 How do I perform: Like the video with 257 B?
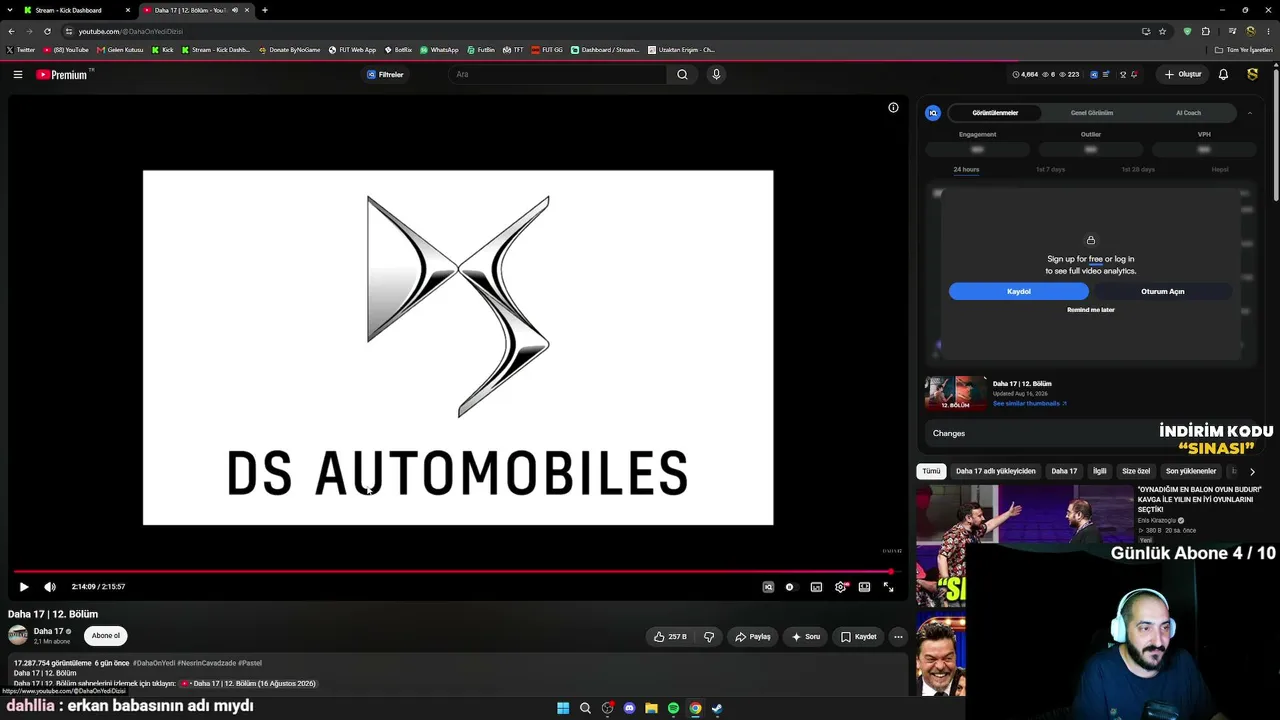pos(670,636)
